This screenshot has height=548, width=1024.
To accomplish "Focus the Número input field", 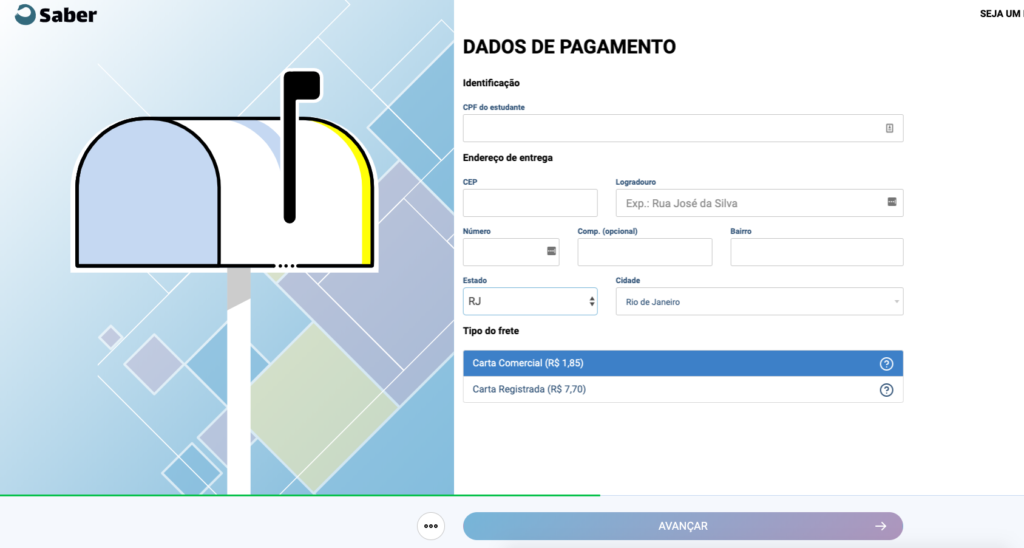I will [511, 252].
